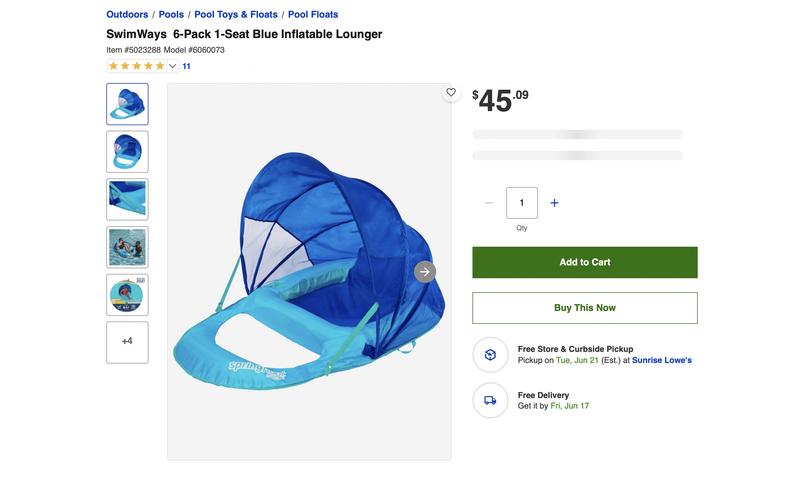Expand +4 more images tile

point(128,342)
